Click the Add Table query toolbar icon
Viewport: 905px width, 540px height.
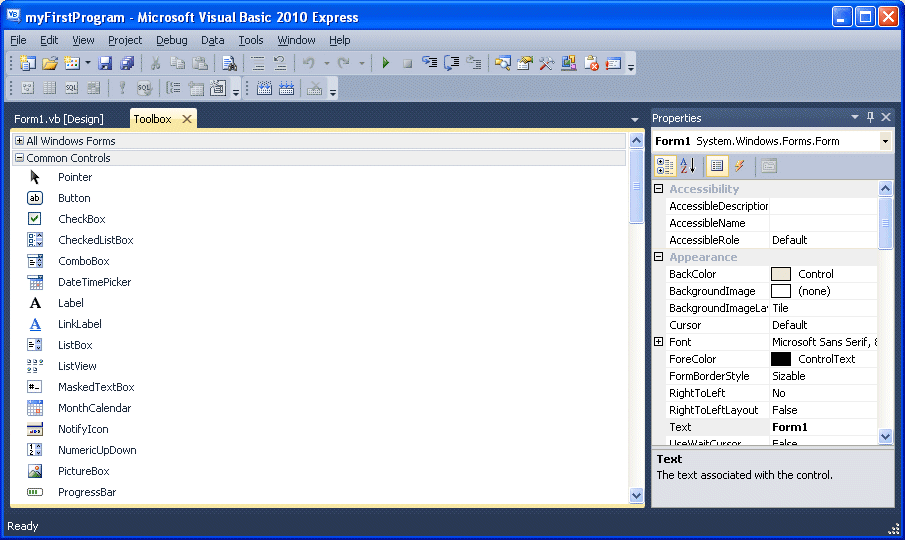click(x=196, y=88)
